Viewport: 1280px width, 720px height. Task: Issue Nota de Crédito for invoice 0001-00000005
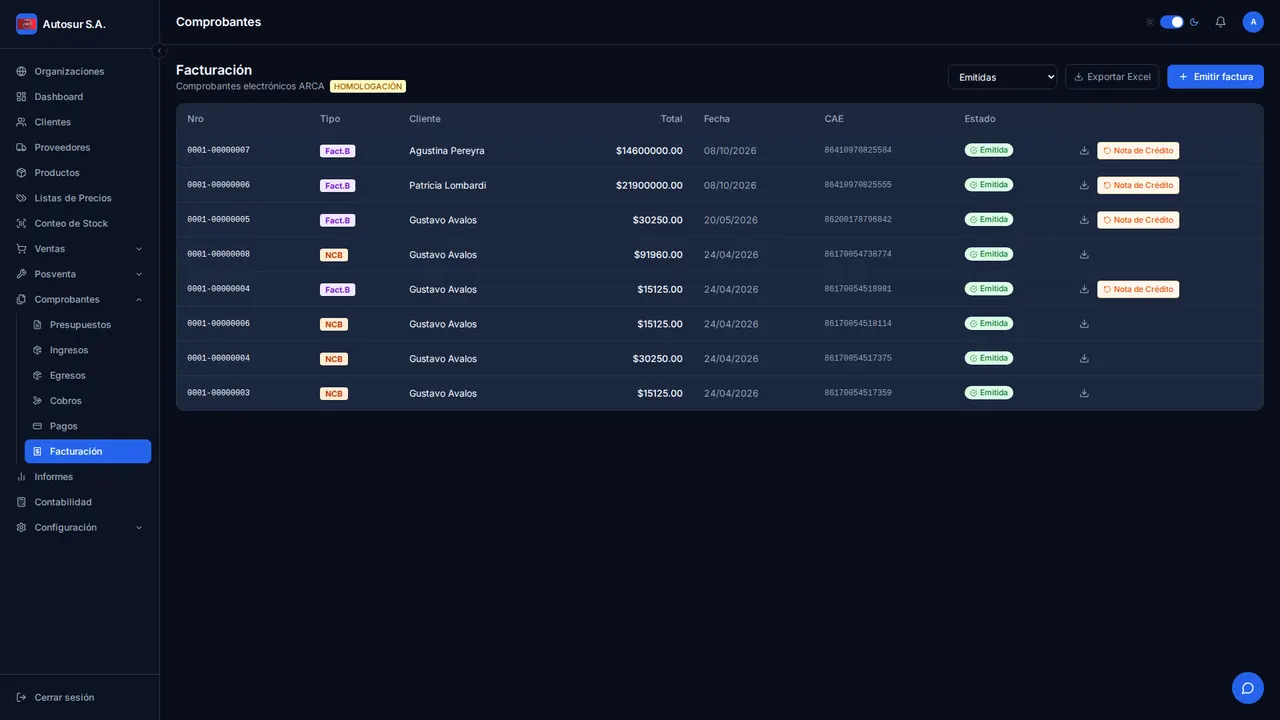point(1138,220)
